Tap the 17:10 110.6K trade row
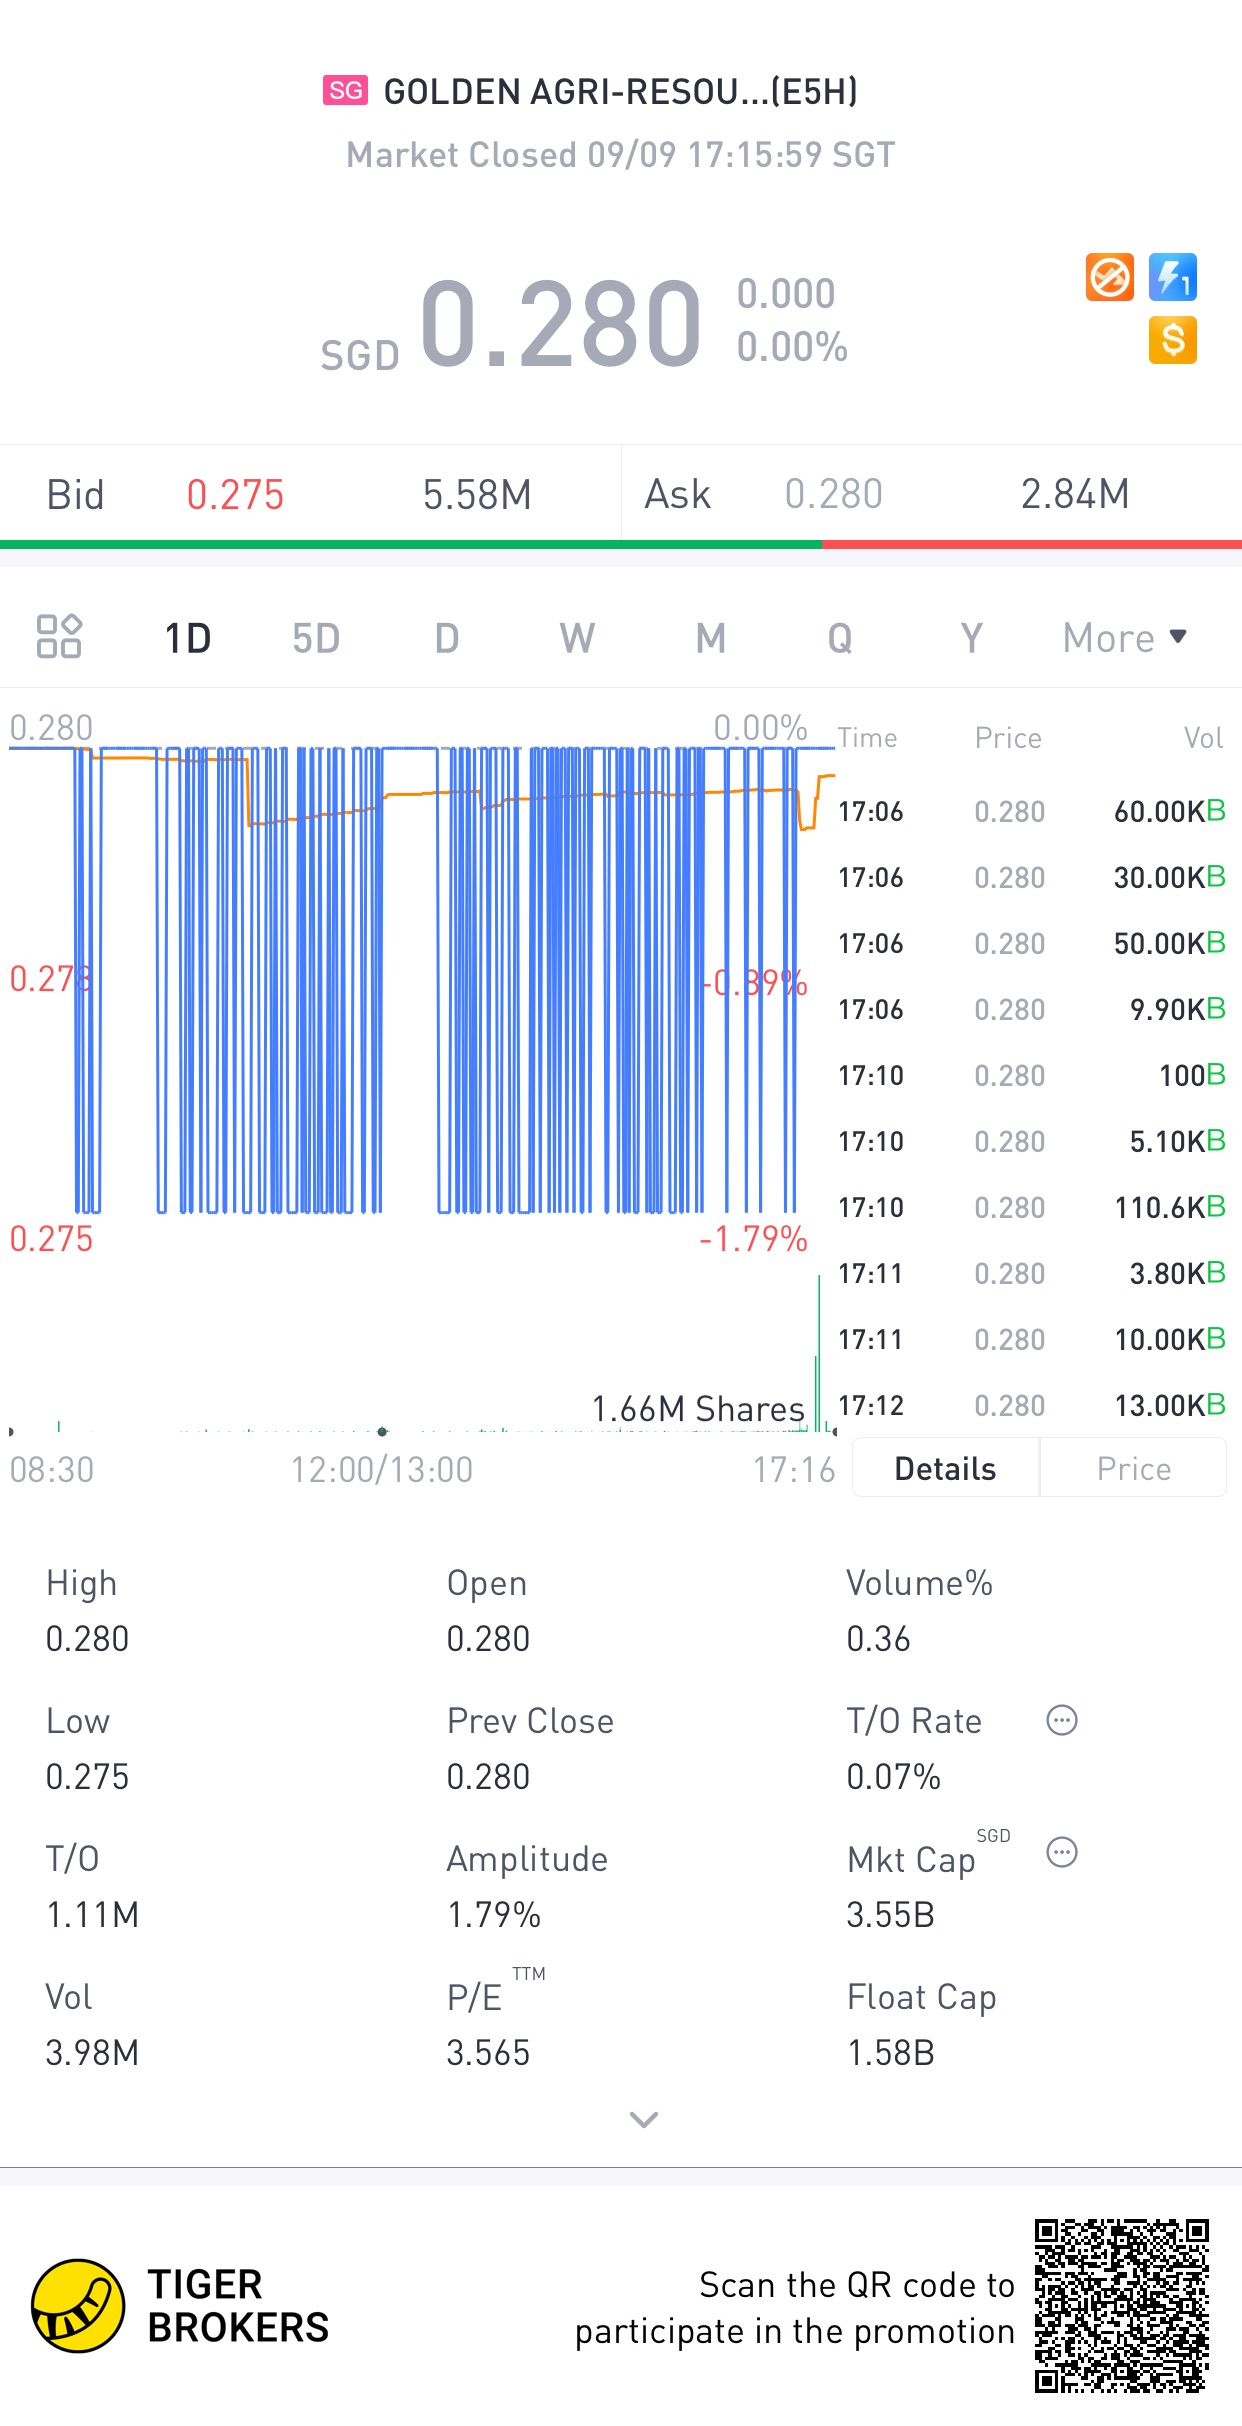Image resolution: width=1242 pixels, height=2426 pixels. click(1031, 1207)
